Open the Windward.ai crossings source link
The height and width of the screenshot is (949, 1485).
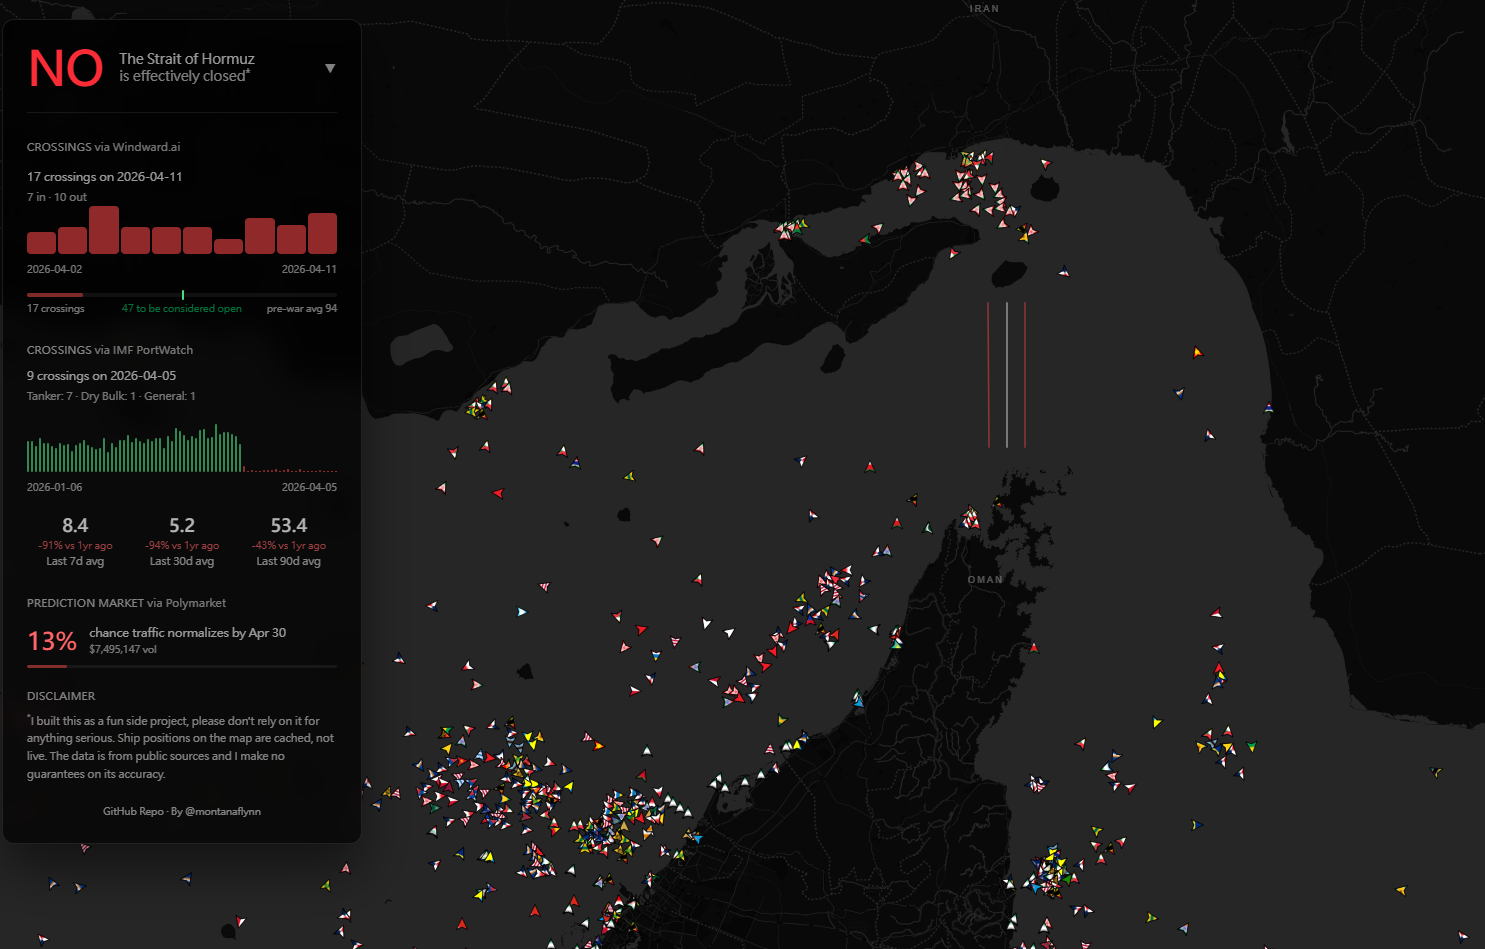pos(146,147)
